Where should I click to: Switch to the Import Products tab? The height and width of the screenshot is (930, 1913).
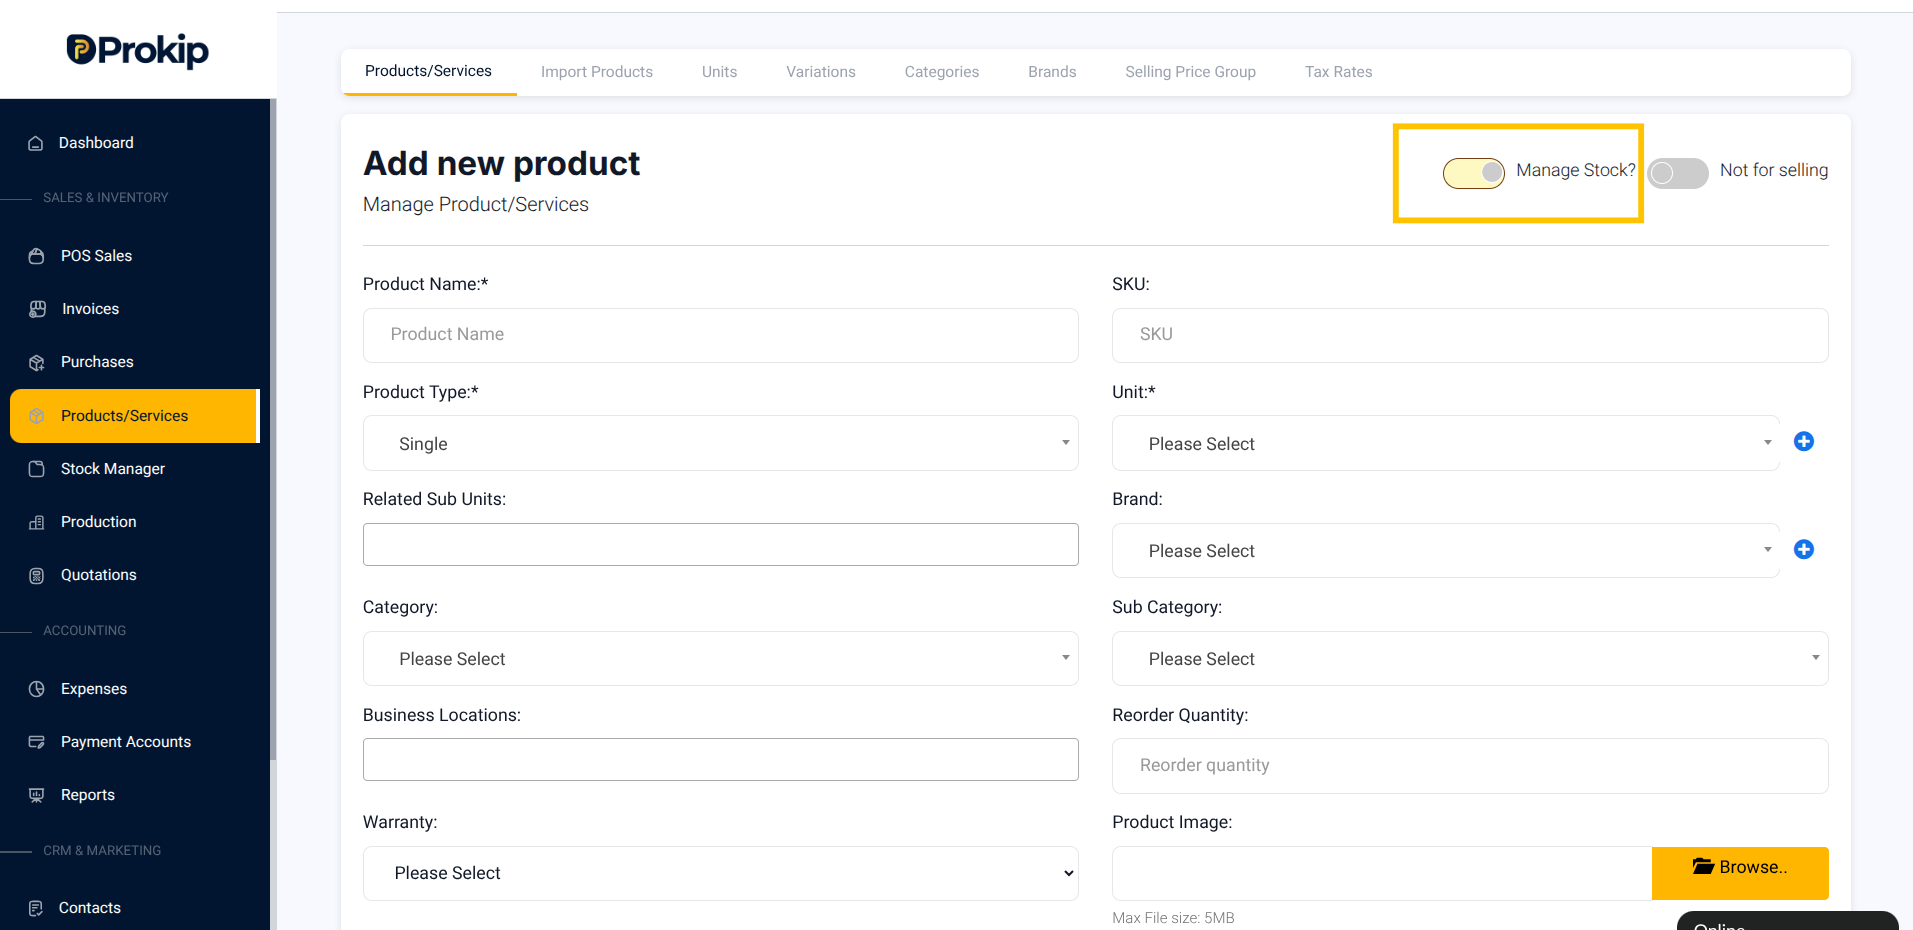[597, 72]
